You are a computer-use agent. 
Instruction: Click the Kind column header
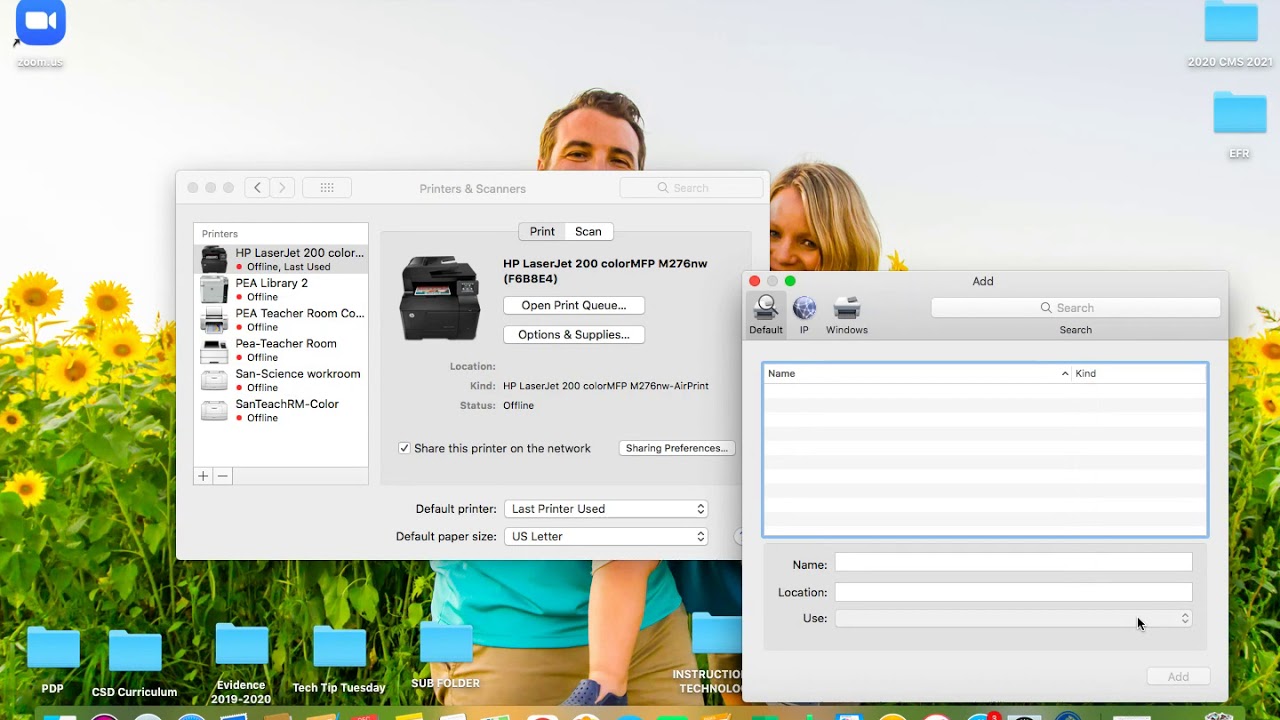1139,373
